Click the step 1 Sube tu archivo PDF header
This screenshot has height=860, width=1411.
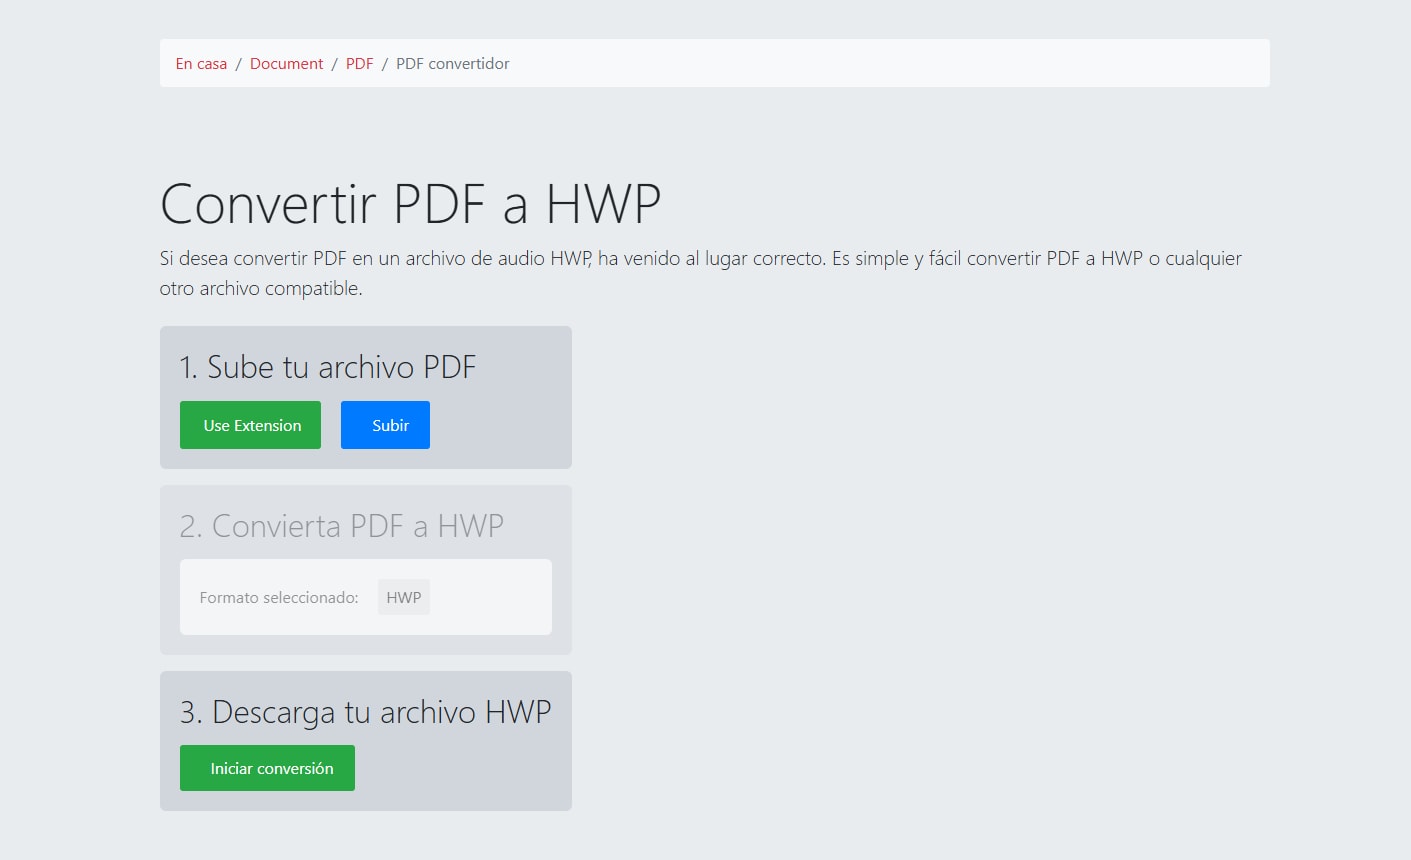[x=328, y=367]
